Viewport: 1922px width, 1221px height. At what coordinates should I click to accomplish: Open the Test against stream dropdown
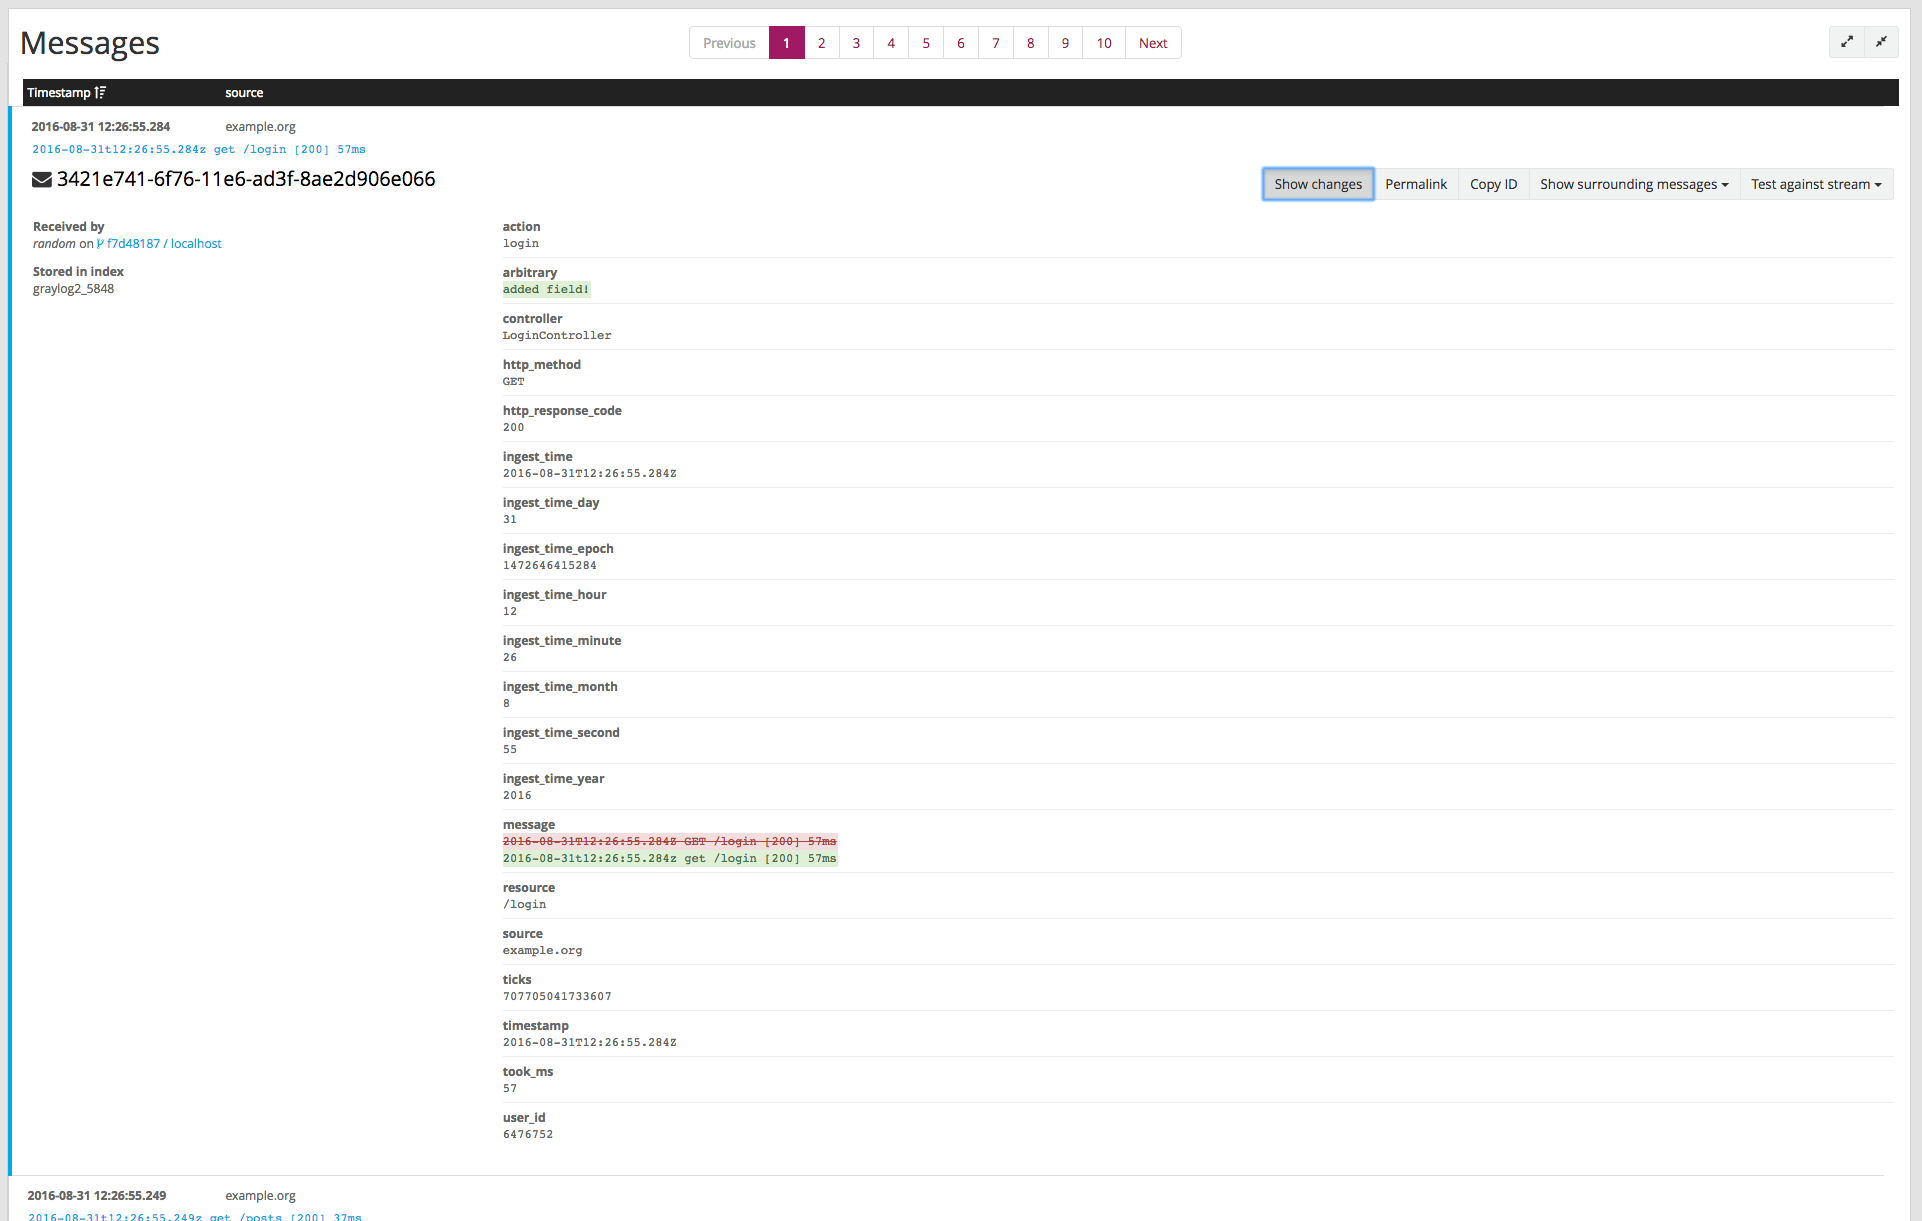tap(1816, 184)
